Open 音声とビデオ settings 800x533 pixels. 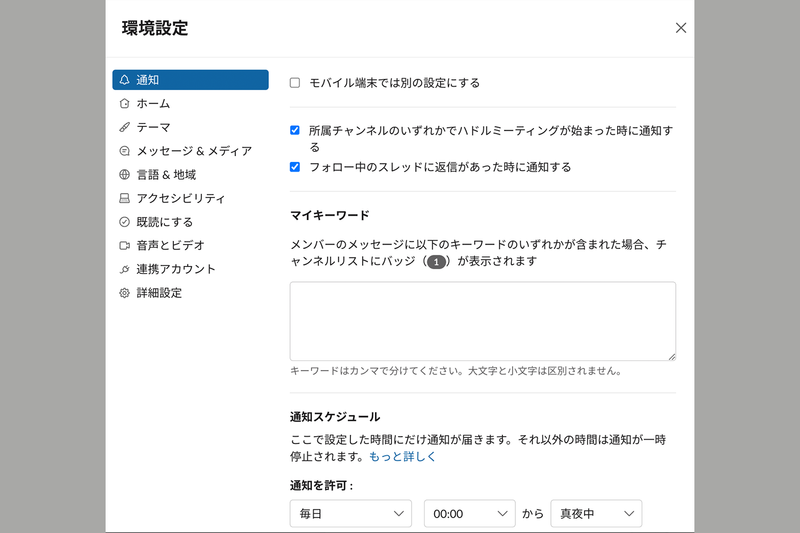coord(190,245)
